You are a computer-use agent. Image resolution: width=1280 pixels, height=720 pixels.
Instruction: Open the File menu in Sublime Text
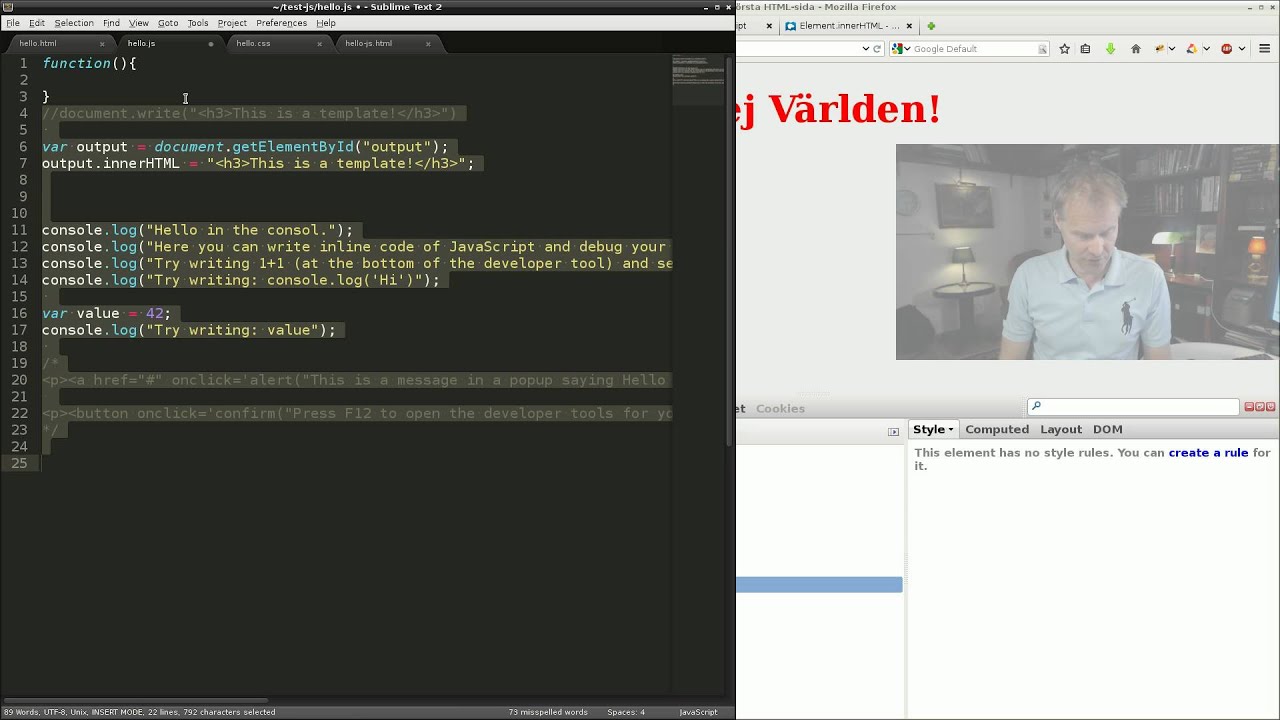(x=13, y=23)
